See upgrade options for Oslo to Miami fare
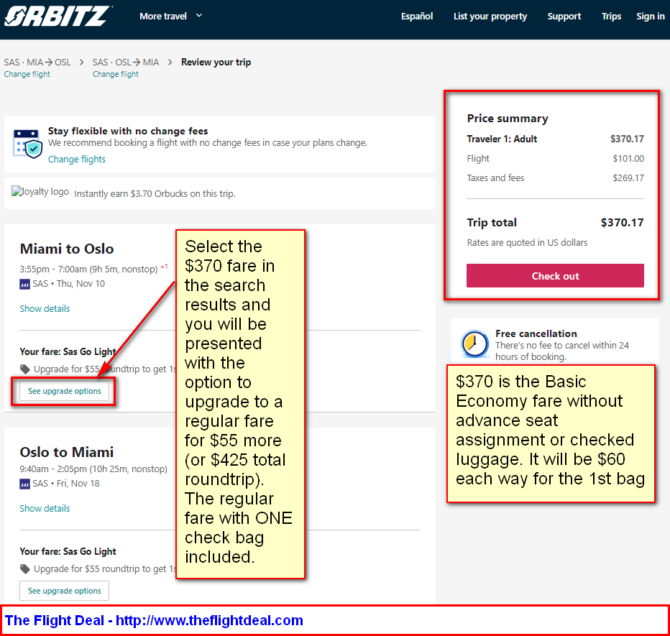Viewport: 670px width, 636px height. (x=64, y=591)
